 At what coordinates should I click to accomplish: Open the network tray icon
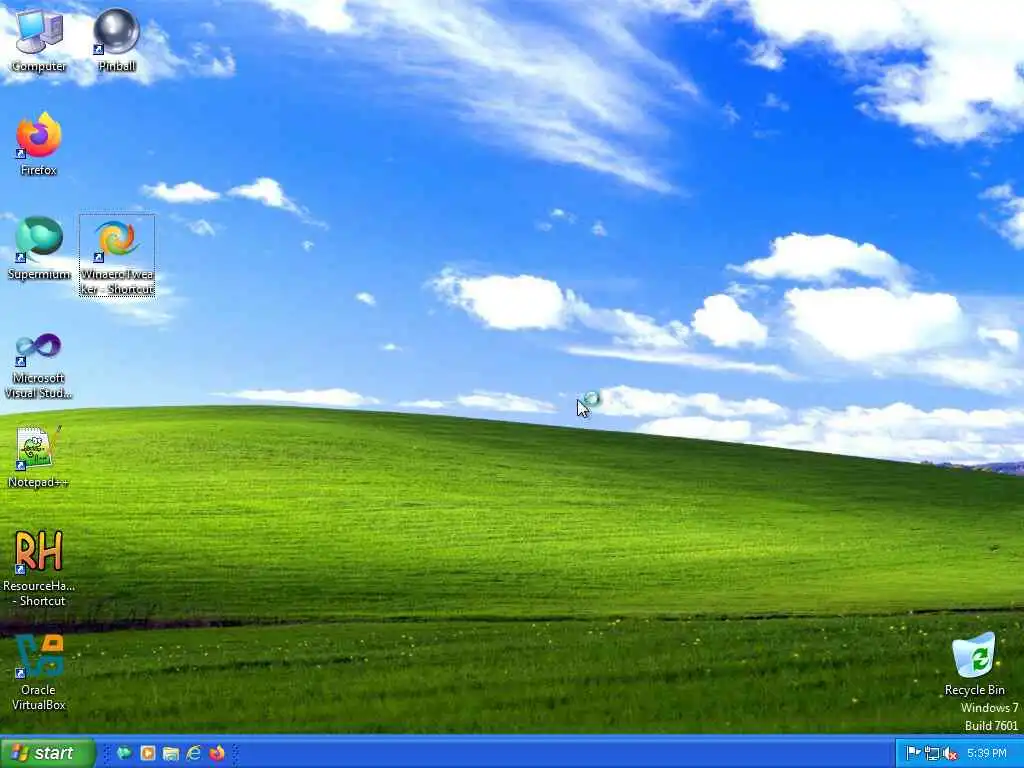pyautogui.click(x=932, y=754)
